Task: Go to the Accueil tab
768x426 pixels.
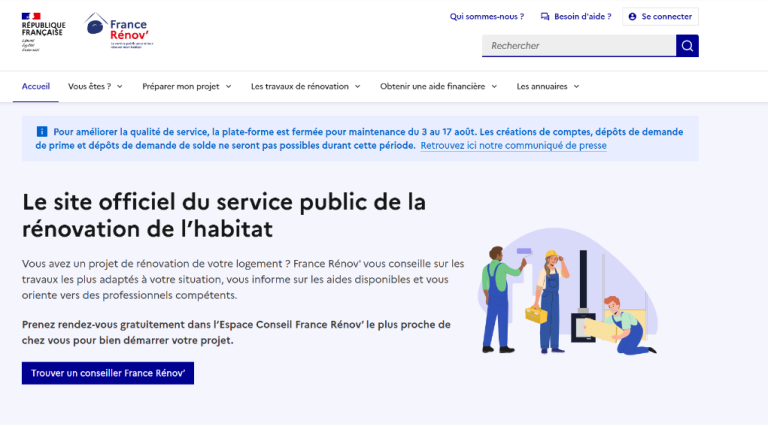Action: [x=36, y=87]
